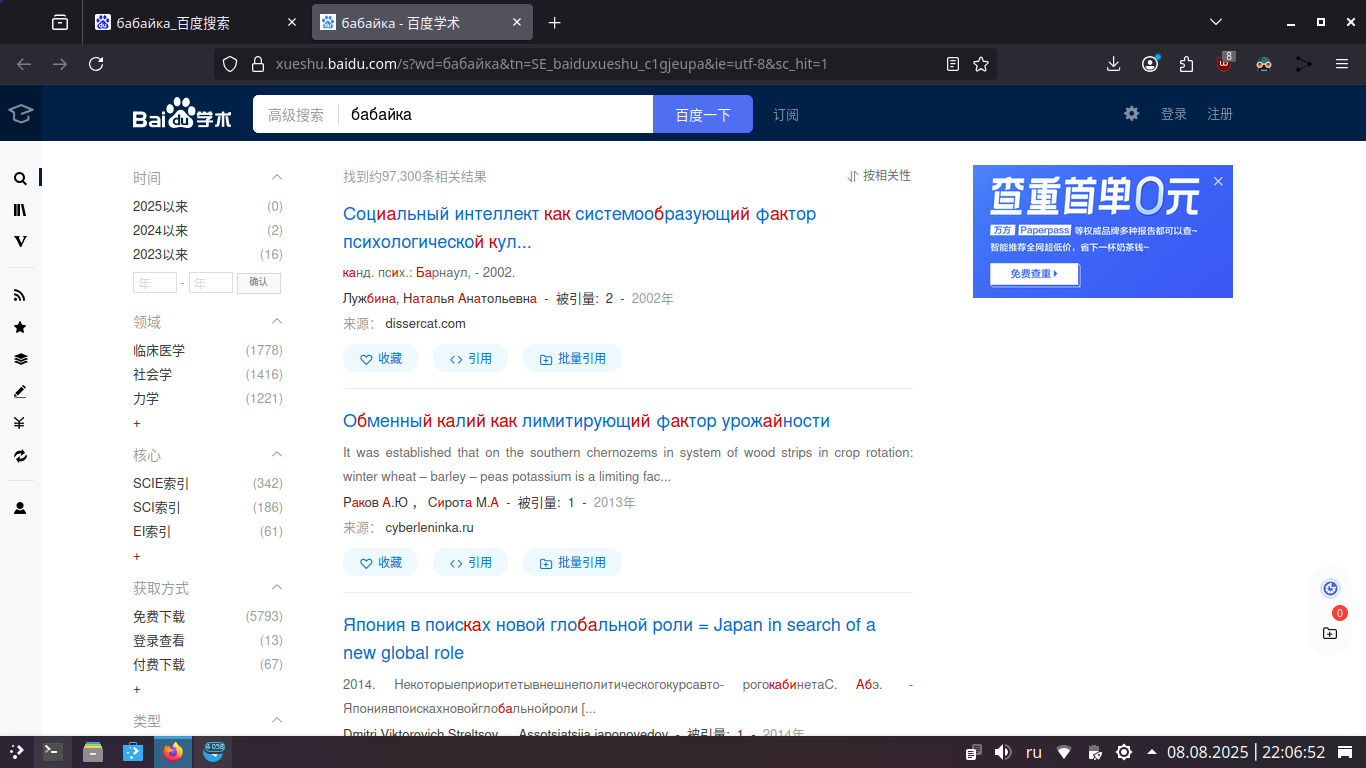1366x768 pixels.
Task: Click the circular arrows icon in the sidebar
Action: tap(20, 456)
